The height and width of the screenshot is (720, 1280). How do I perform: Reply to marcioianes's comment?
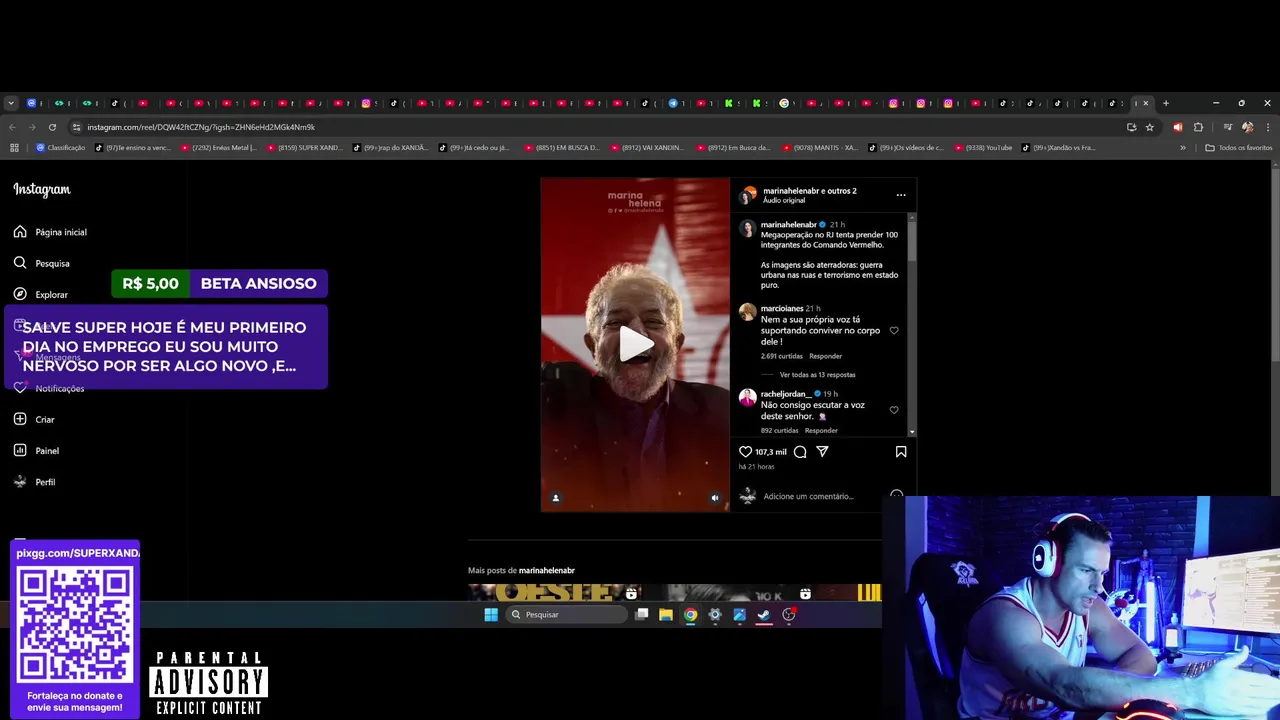tap(825, 356)
